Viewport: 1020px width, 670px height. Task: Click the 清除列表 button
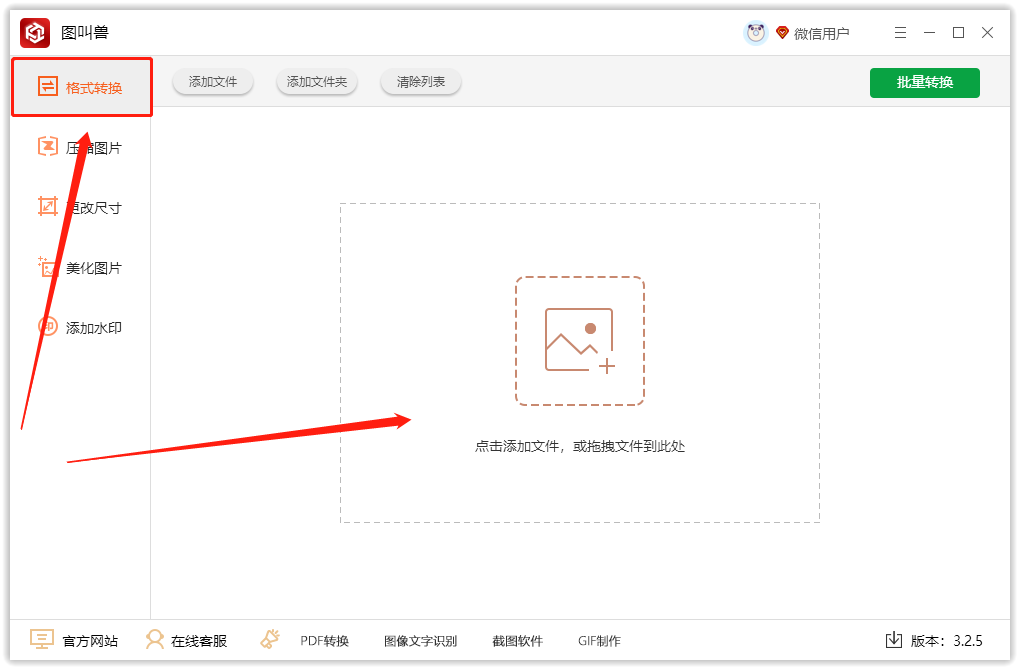click(x=420, y=82)
